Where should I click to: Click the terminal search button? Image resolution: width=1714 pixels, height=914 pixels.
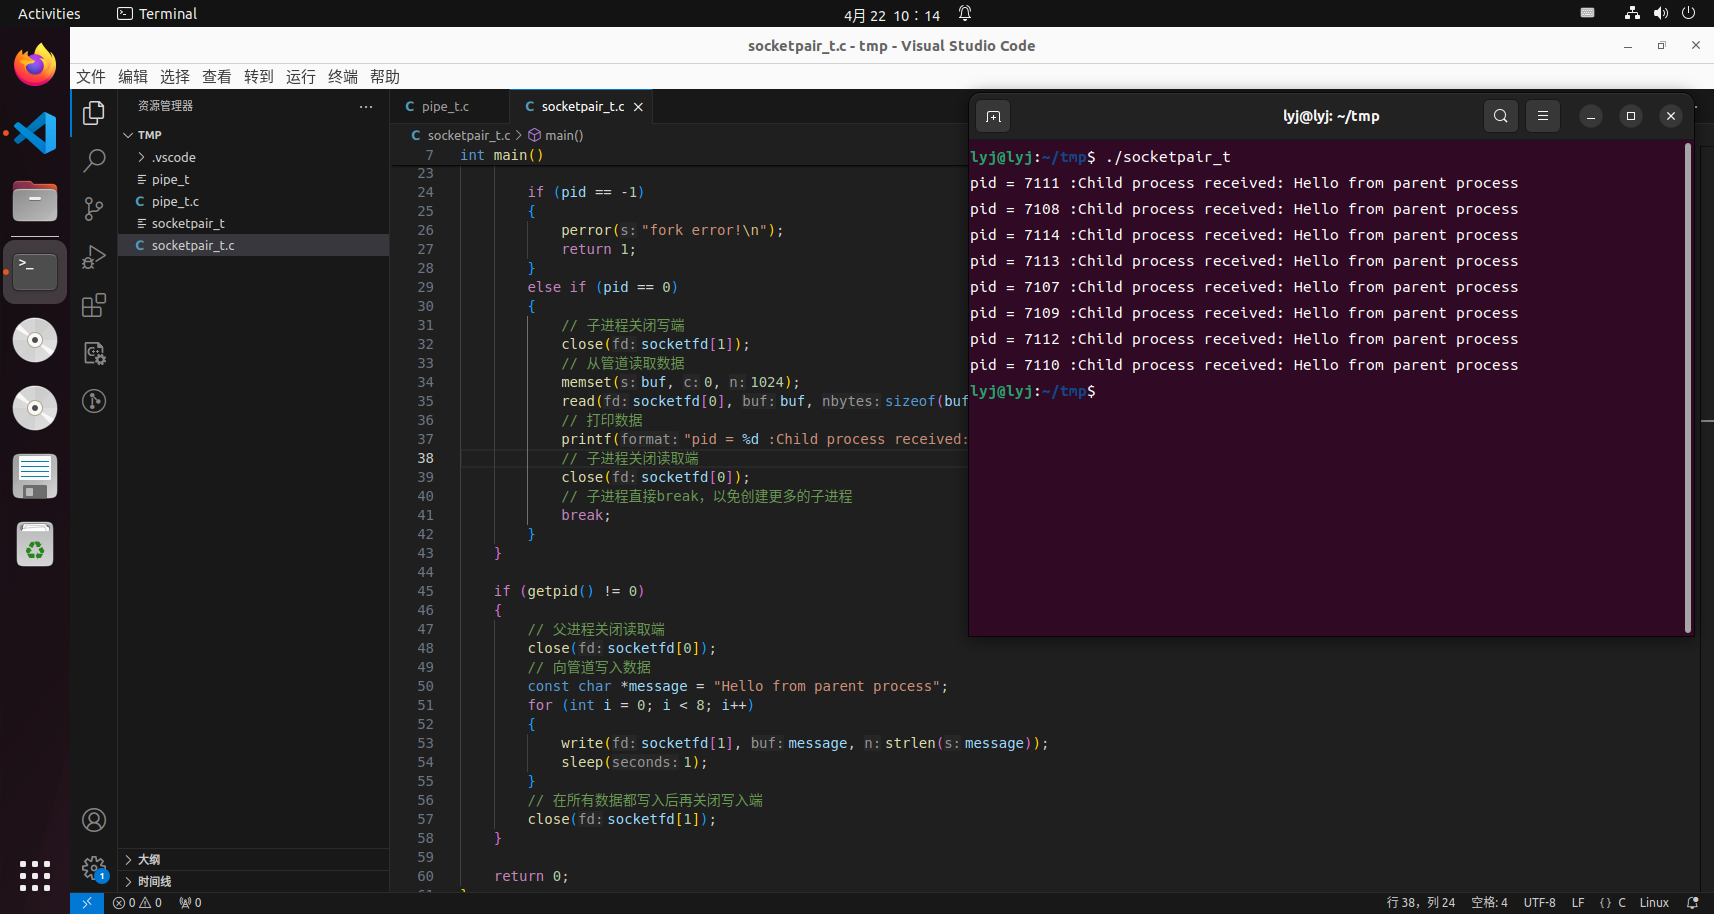(1501, 116)
